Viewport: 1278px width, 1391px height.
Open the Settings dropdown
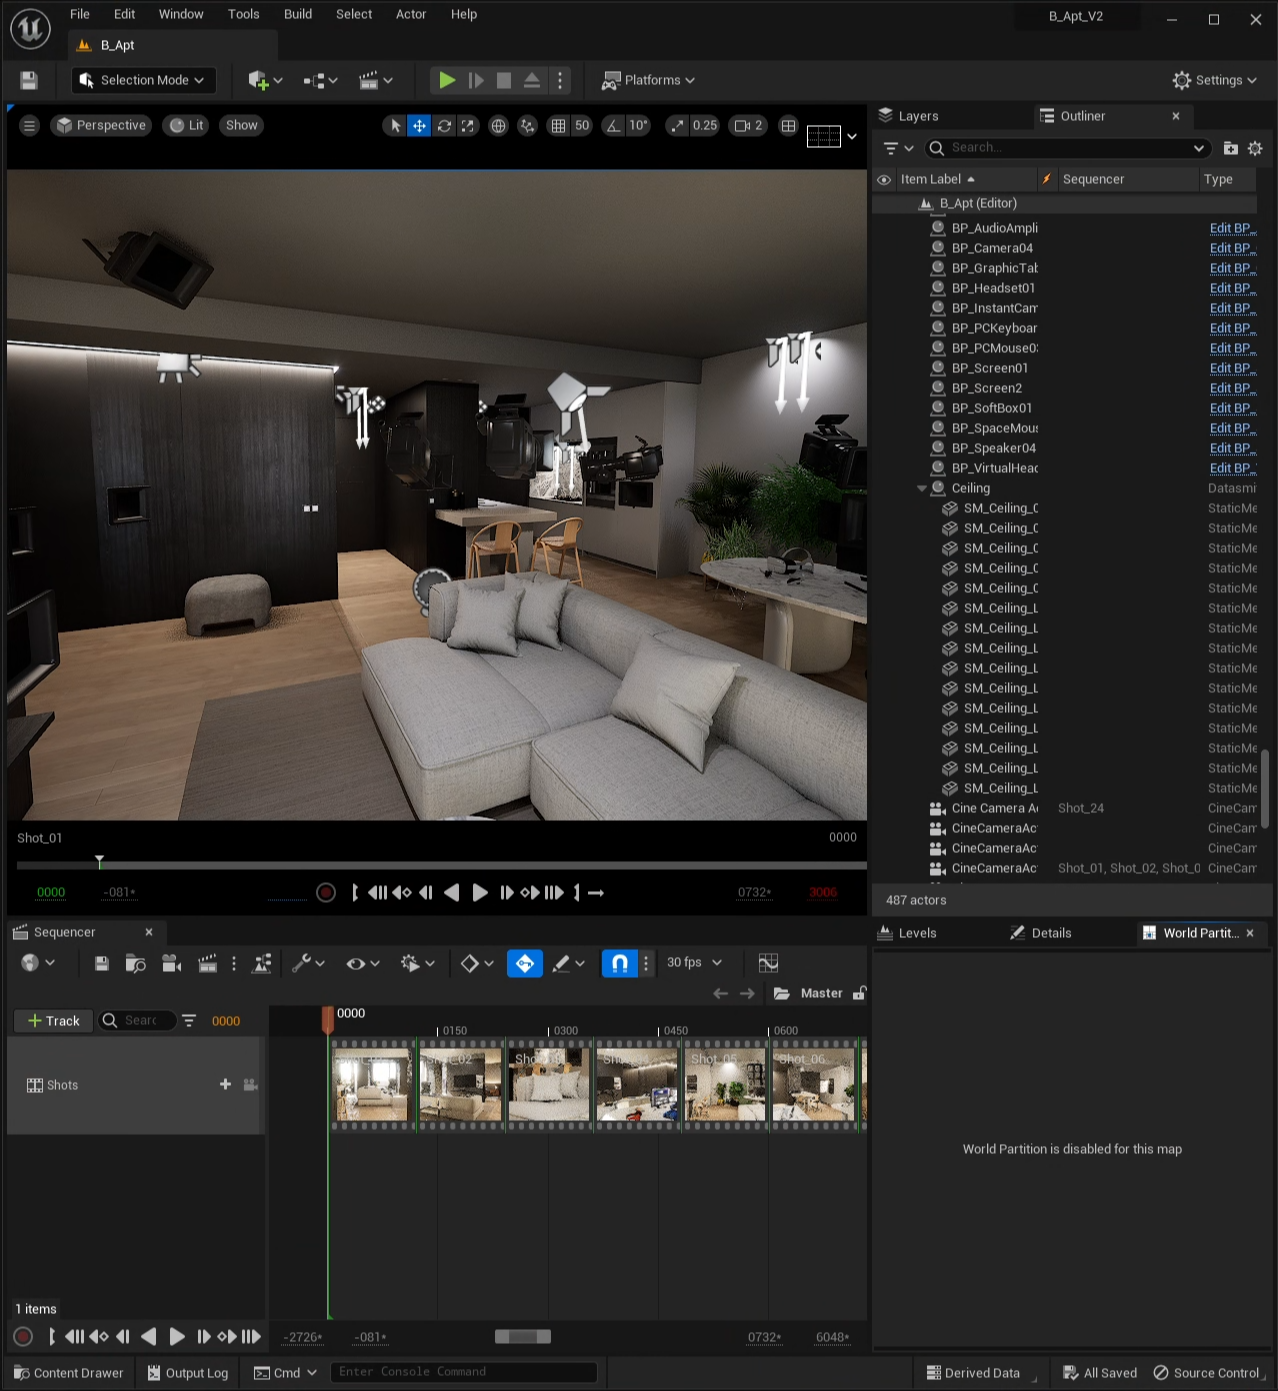point(1214,80)
